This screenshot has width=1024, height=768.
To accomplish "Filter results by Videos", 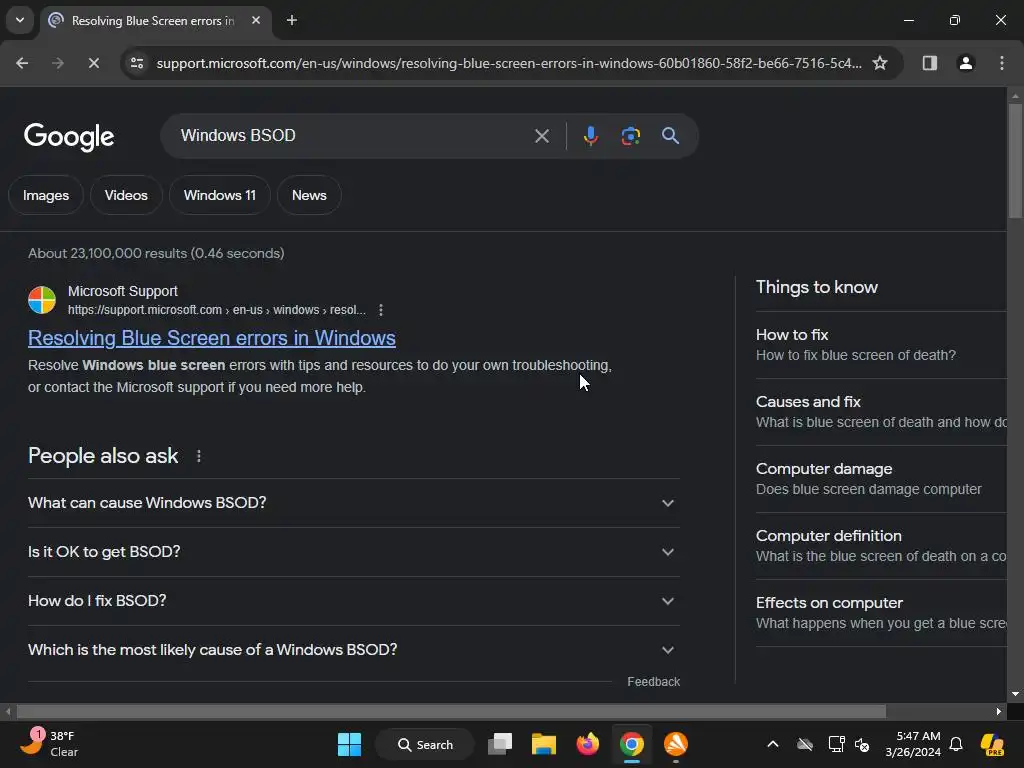I will (x=126, y=195).
